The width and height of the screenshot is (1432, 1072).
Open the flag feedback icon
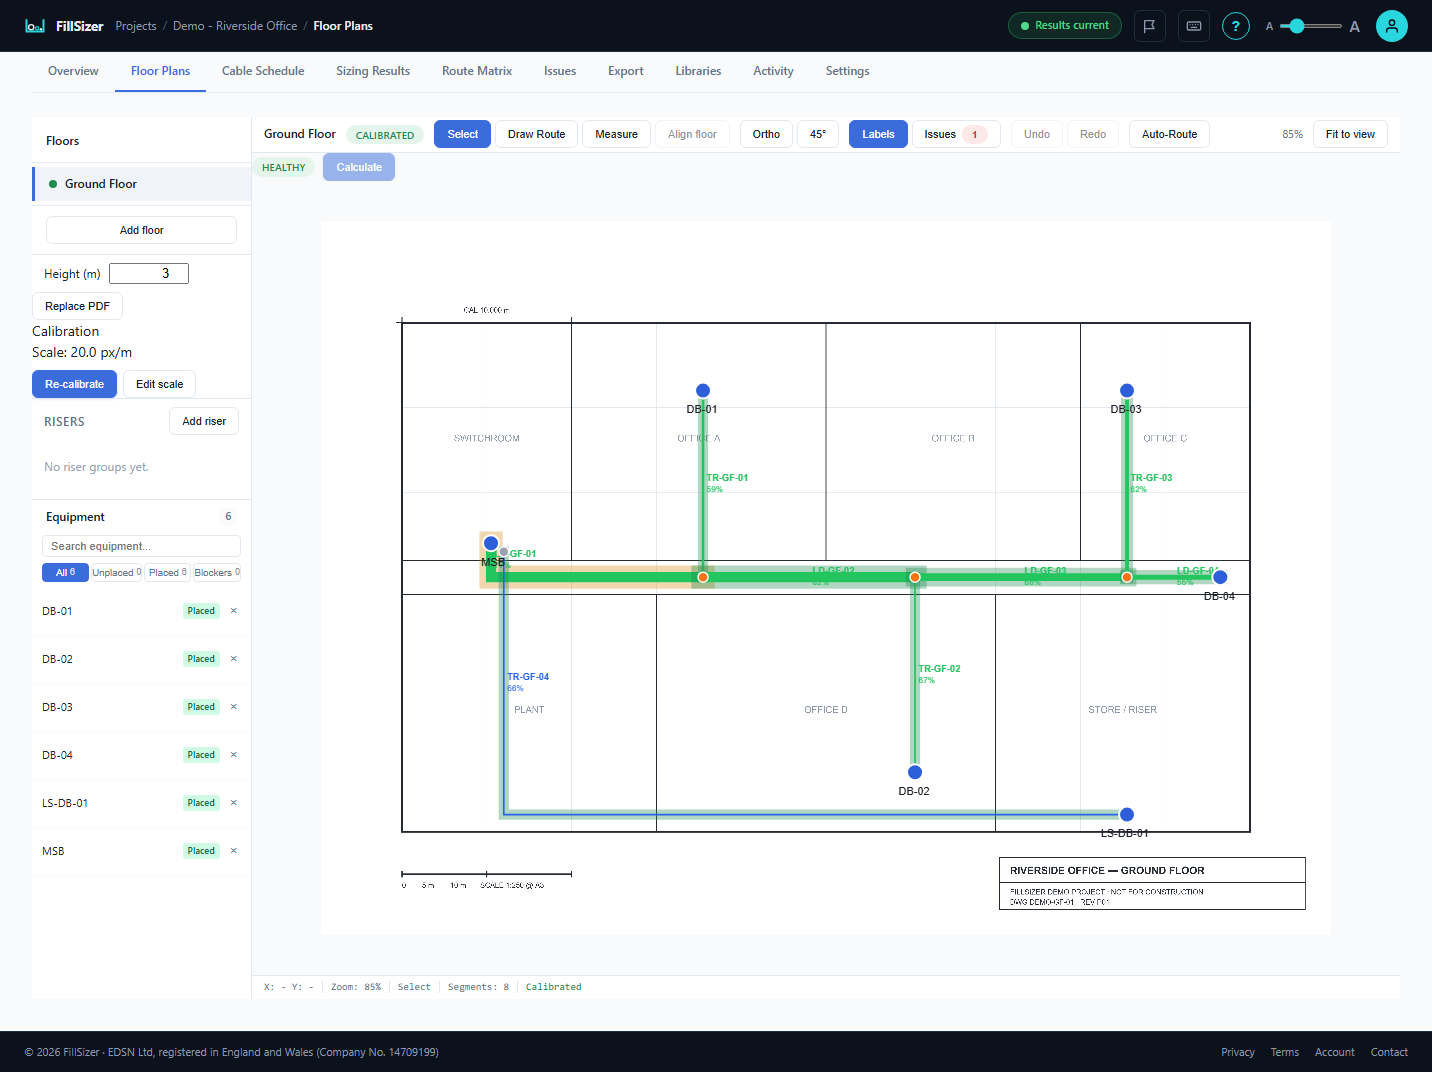click(1150, 26)
